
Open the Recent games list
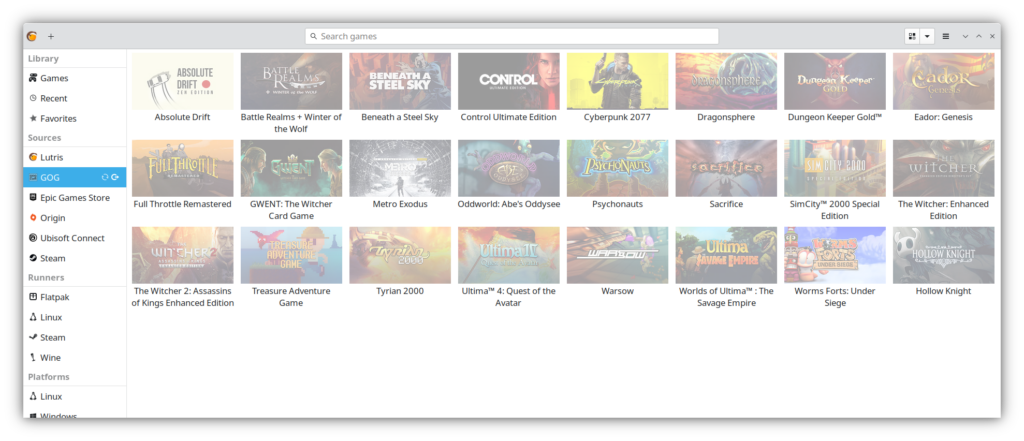click(53, 98)
